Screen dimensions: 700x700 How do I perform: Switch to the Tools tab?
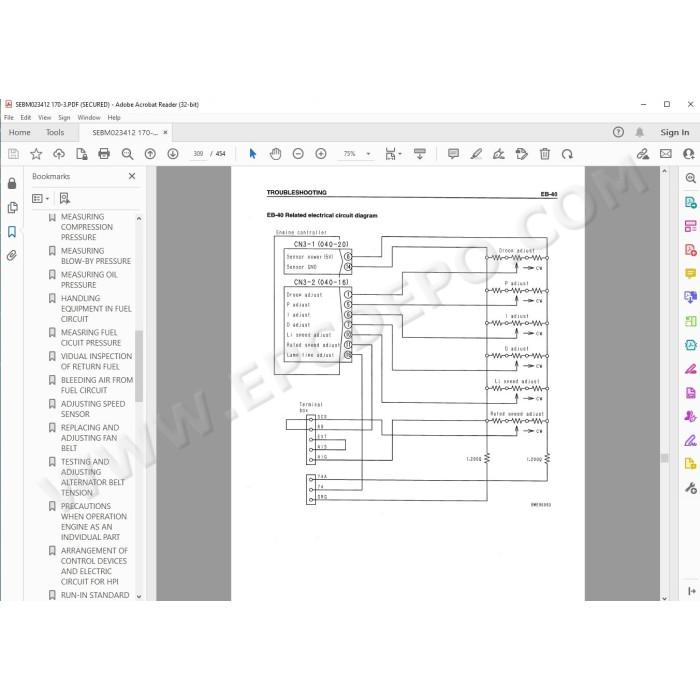pos(55,132)
